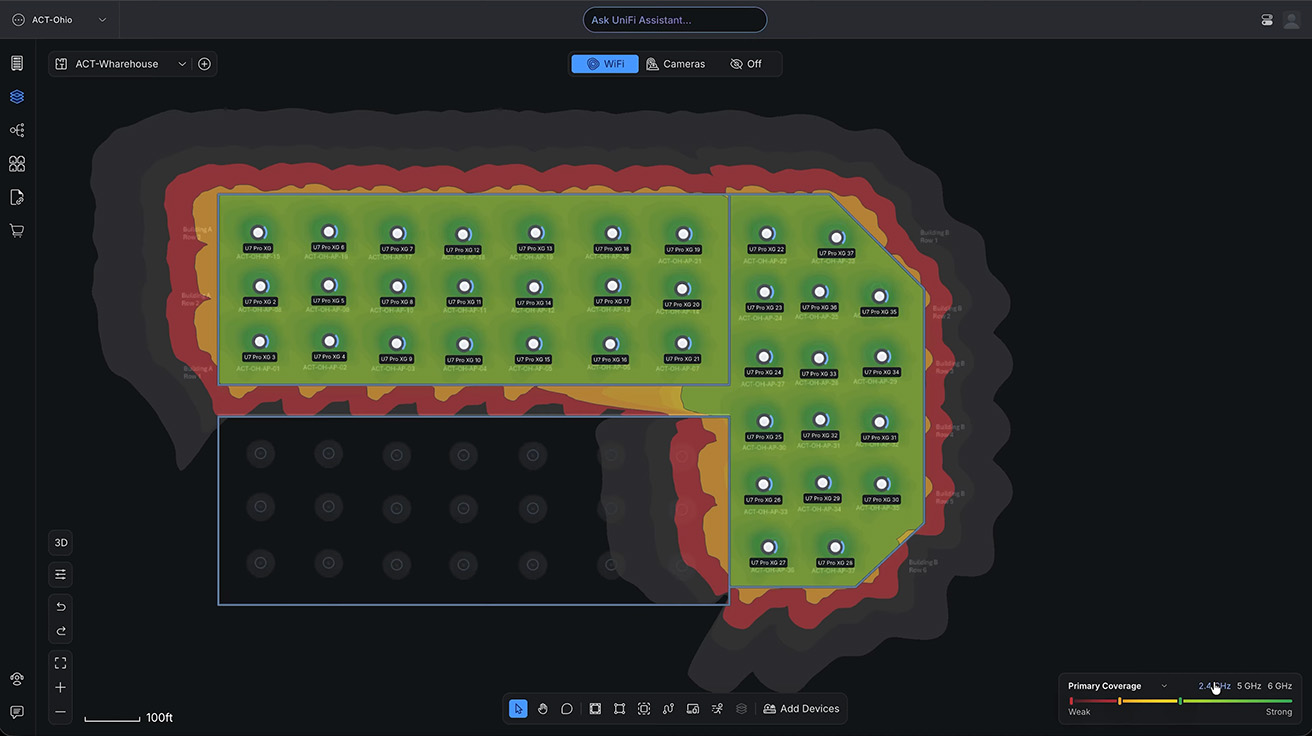Adjust the orange coverage threshold handle
Screen dimensions: 1312x736
click(1119, 701)
